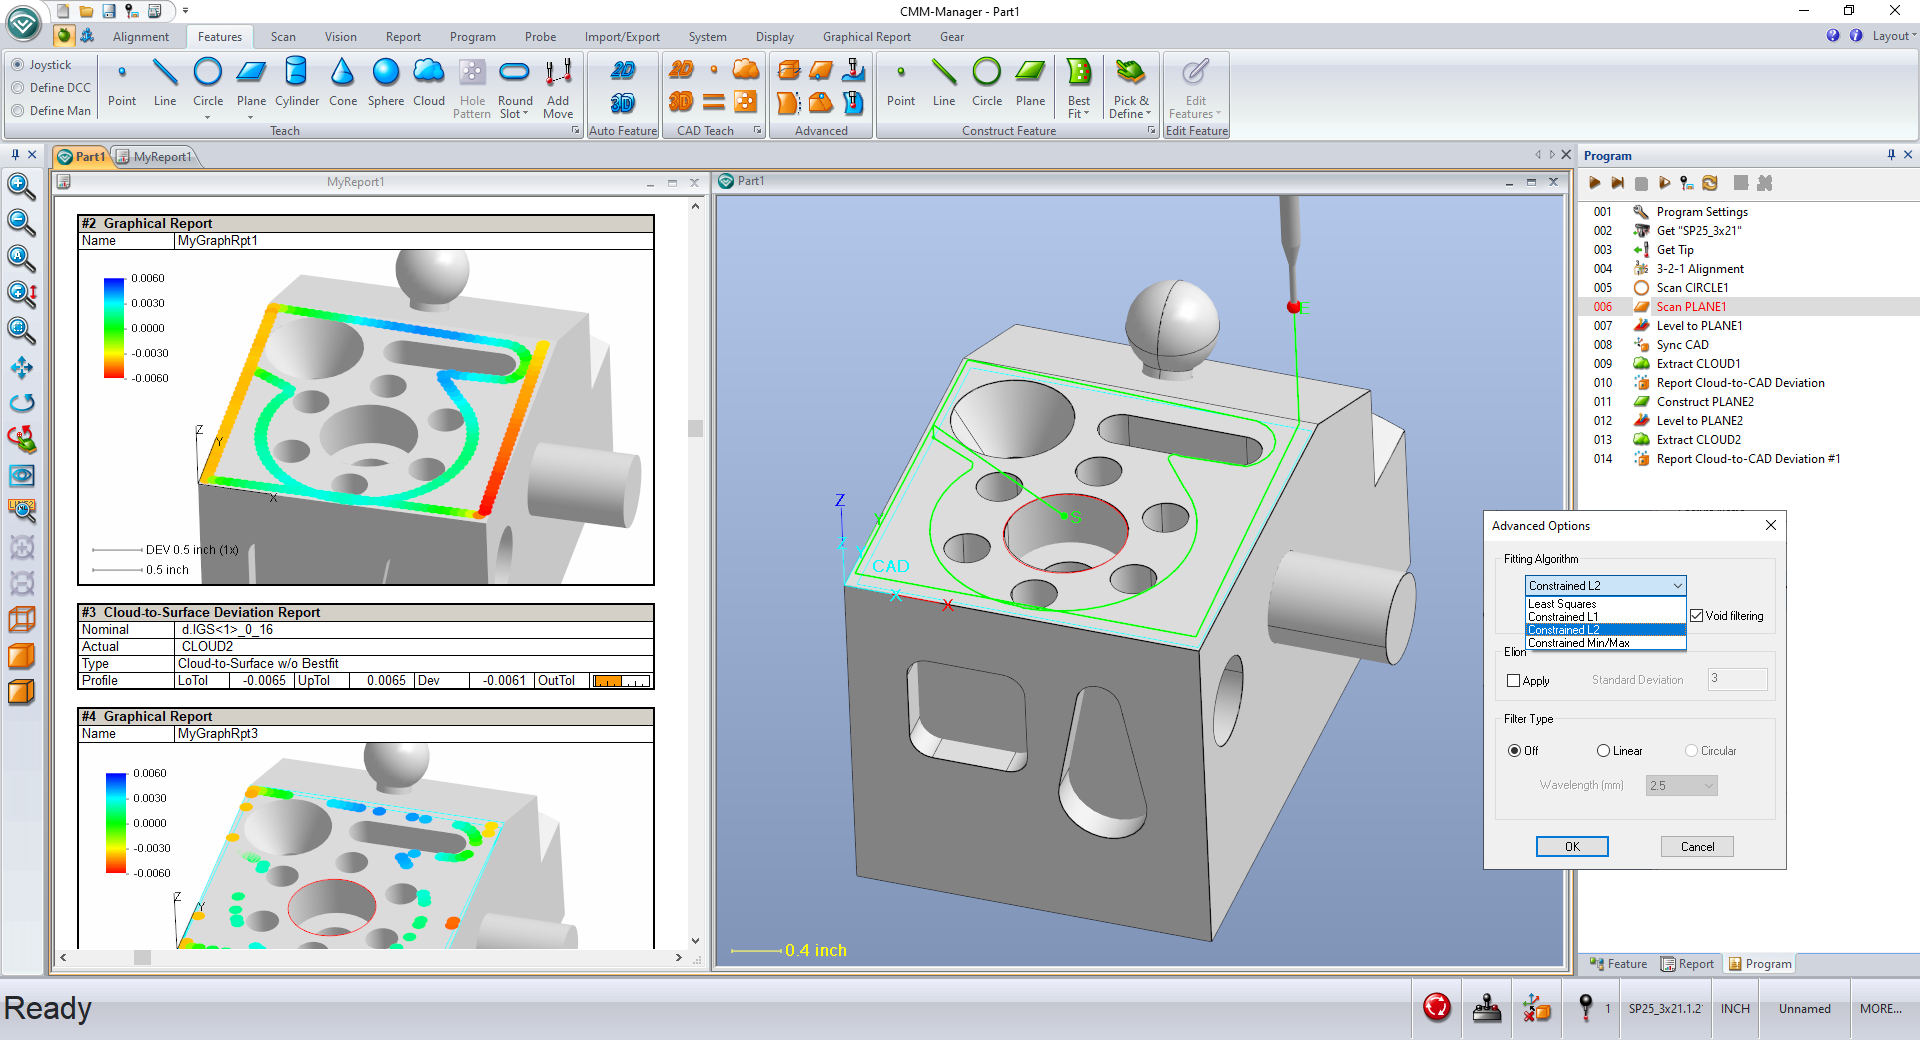Image resolution: width=1920 pixels, height=1040 pixels.
Task: Switch to the Feature panel tab
Action: [x=1618, y=964]
